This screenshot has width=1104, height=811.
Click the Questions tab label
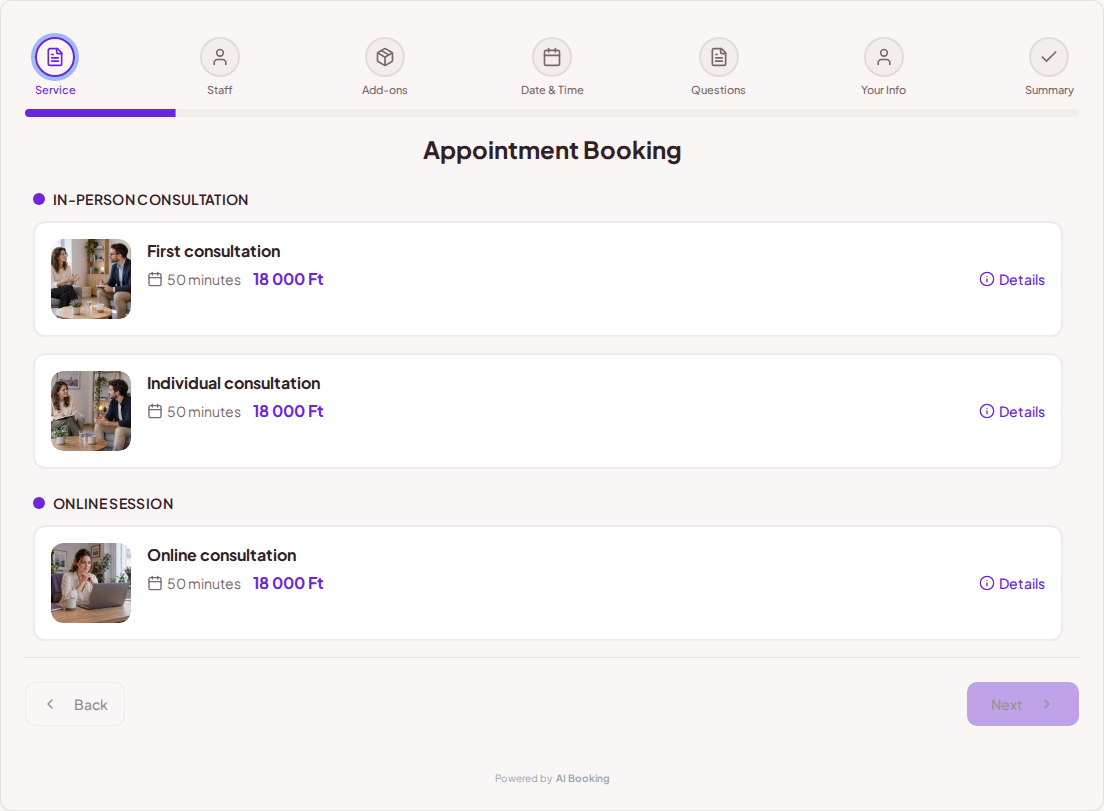pyautogui.click(x=718, y=90)
